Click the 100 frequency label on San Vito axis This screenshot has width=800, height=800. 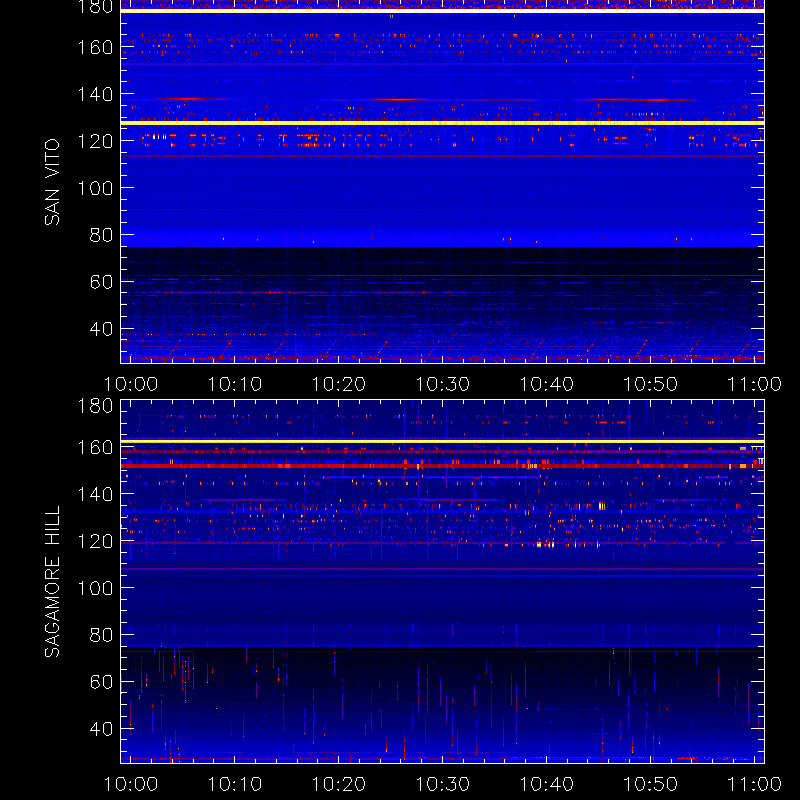pos(95,188)
